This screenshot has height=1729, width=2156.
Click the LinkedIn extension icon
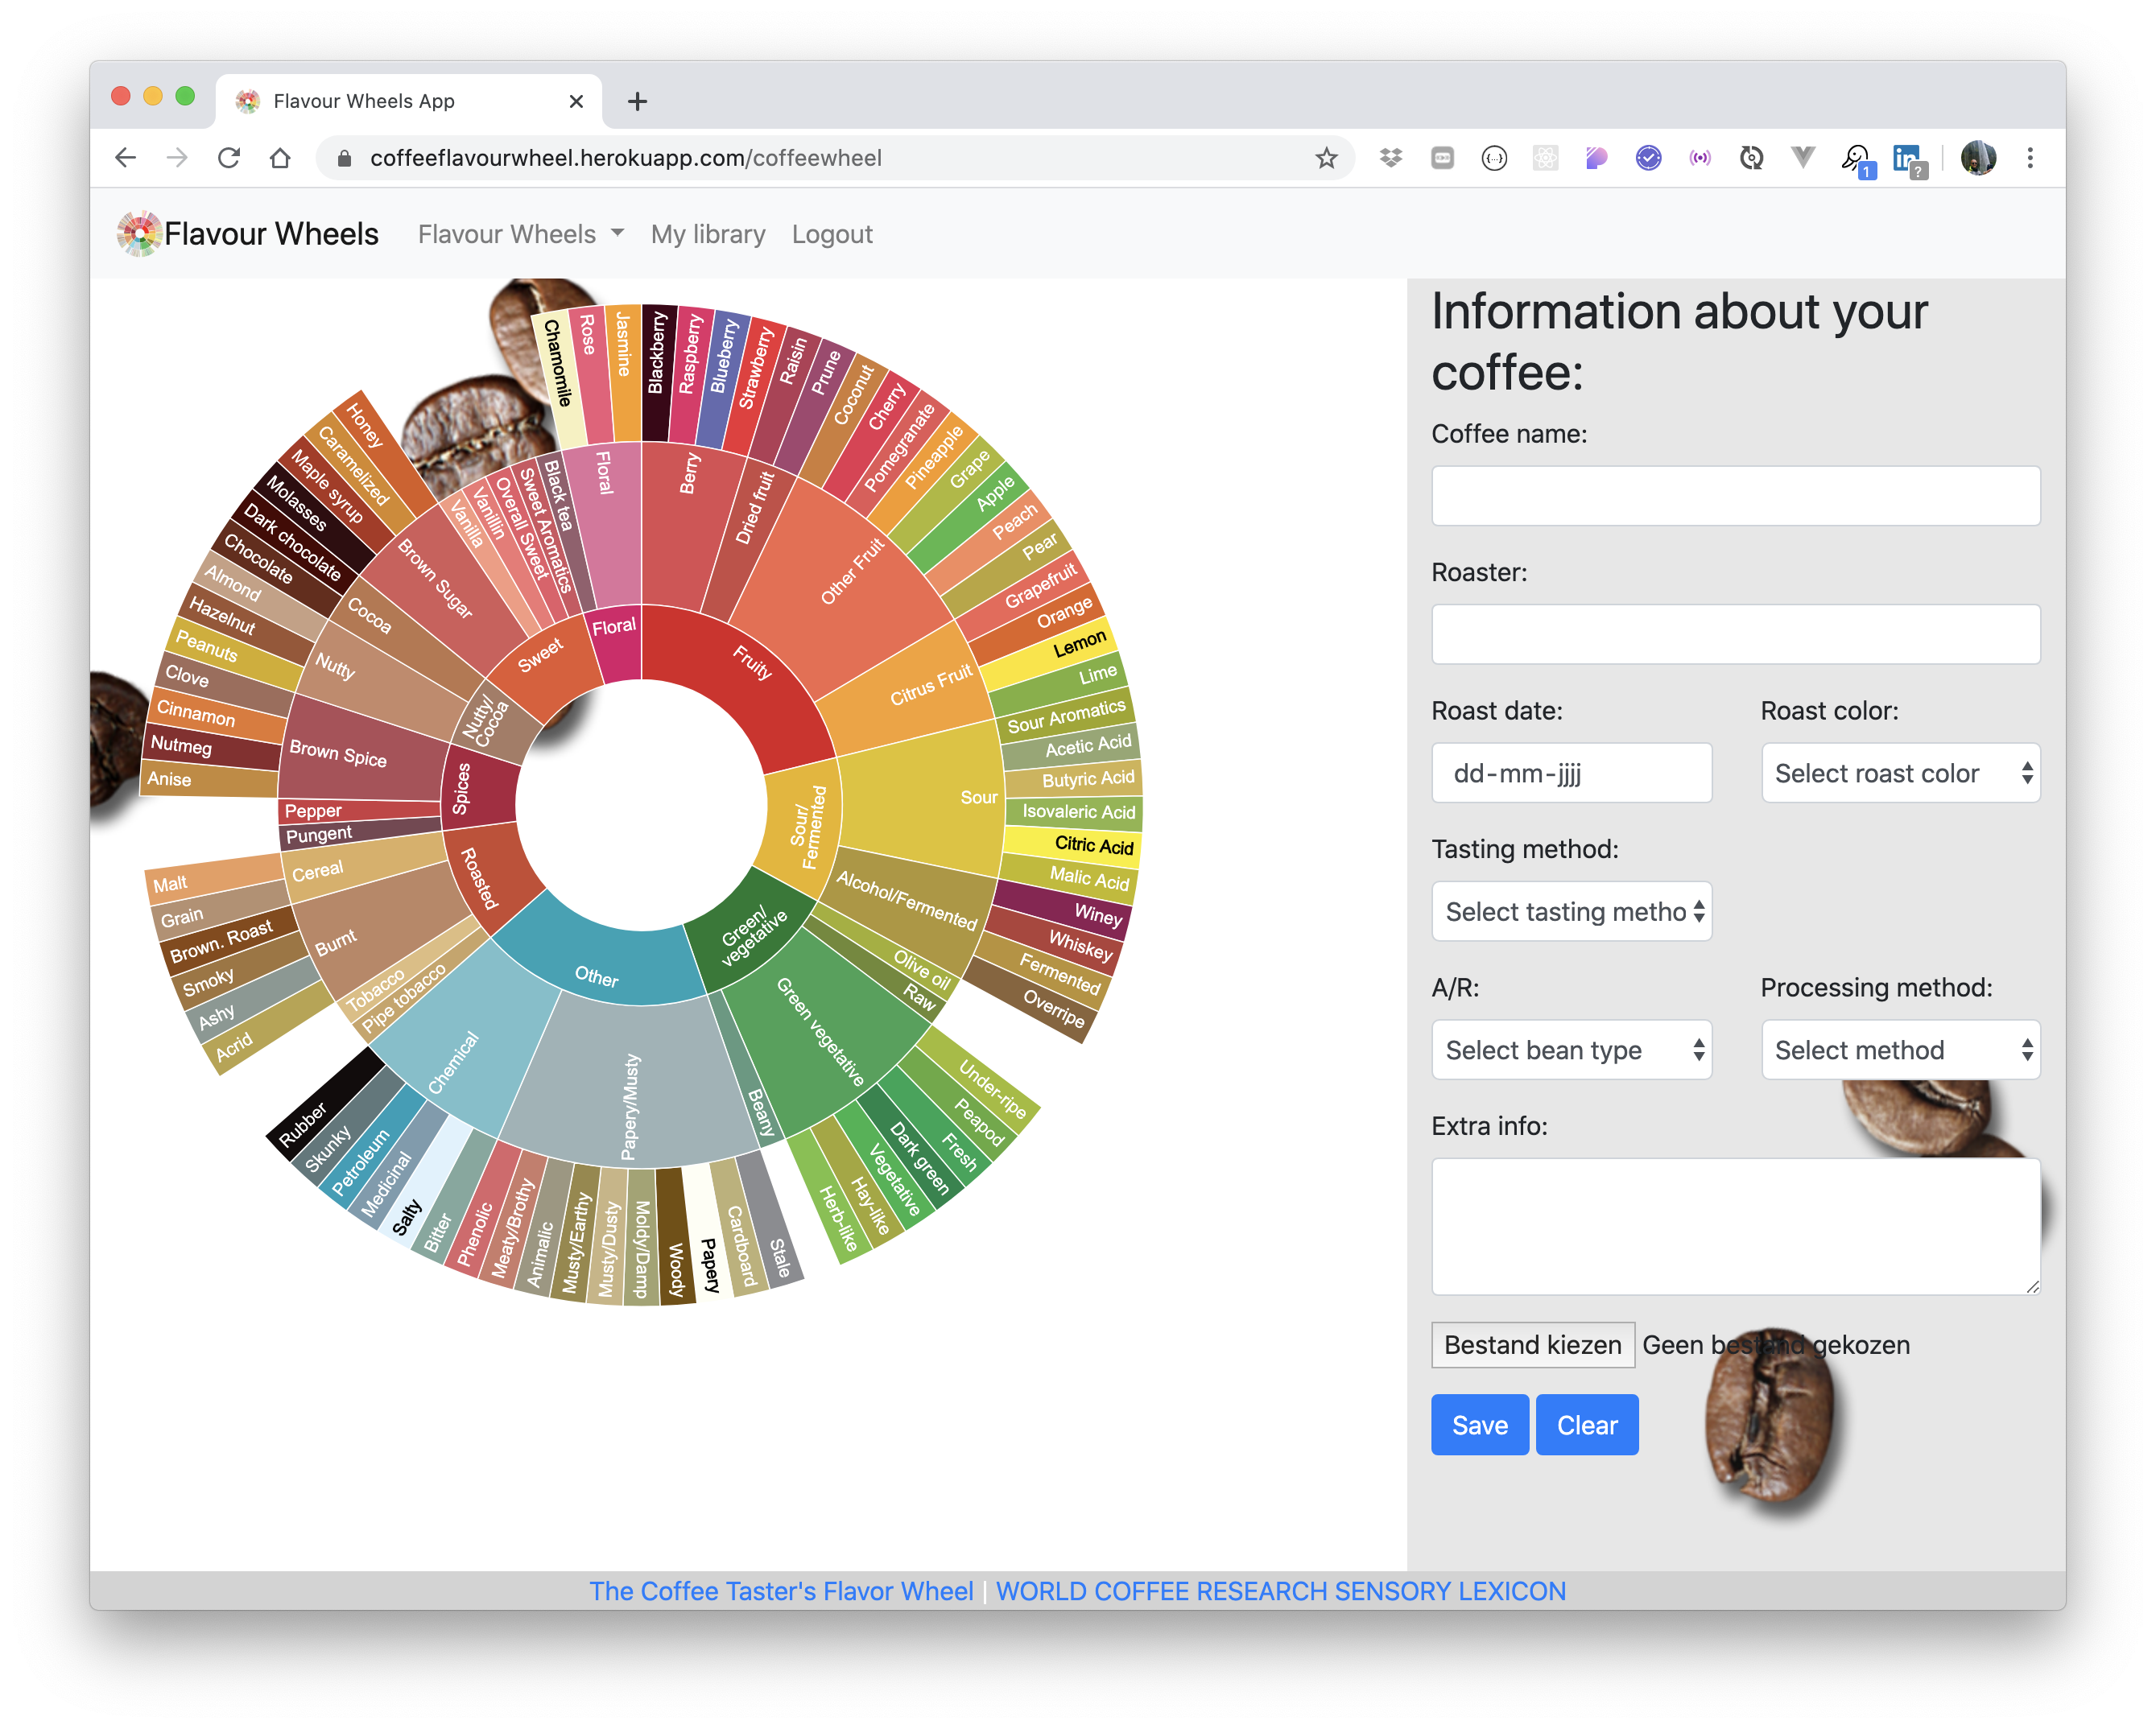point(1906,158)
